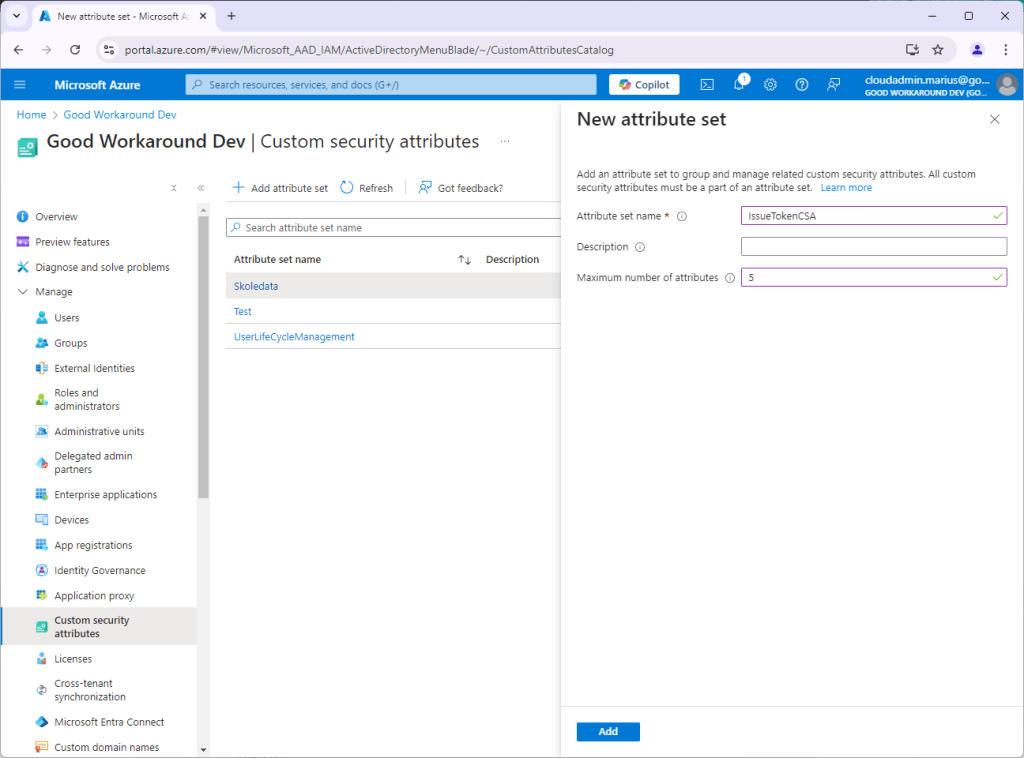Open the notifications bell icon
Screen dimensions: 1024x758
[x=739, y=85]
